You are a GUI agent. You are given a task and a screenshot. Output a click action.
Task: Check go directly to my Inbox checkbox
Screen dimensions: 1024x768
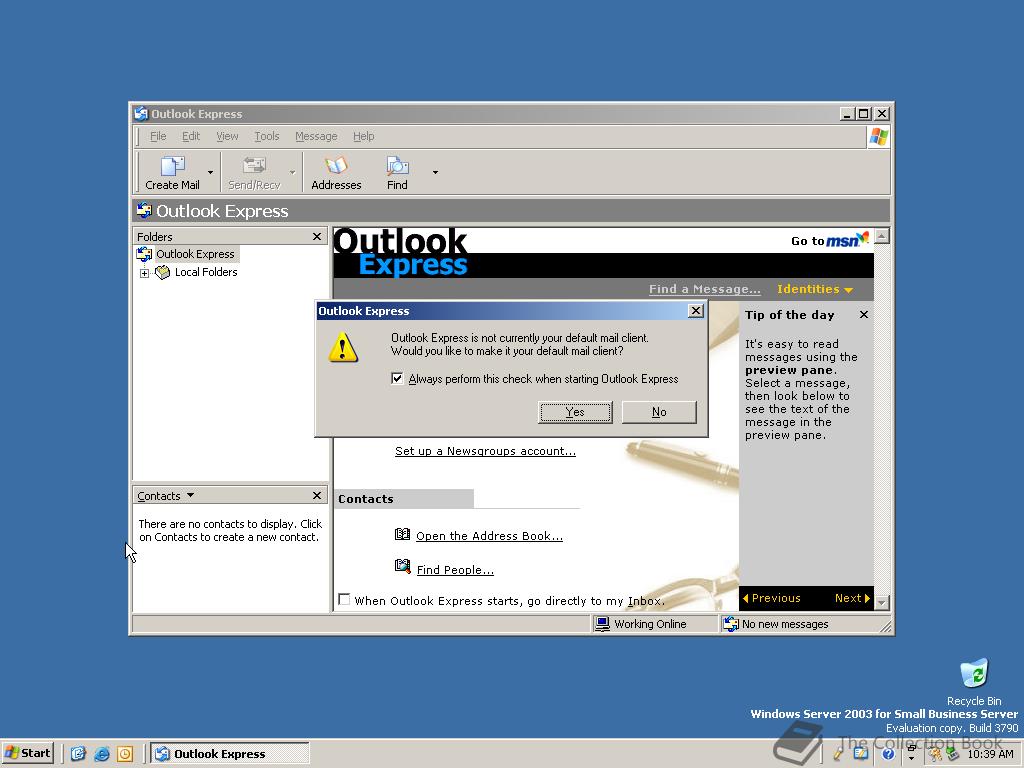tap(344, 600)
